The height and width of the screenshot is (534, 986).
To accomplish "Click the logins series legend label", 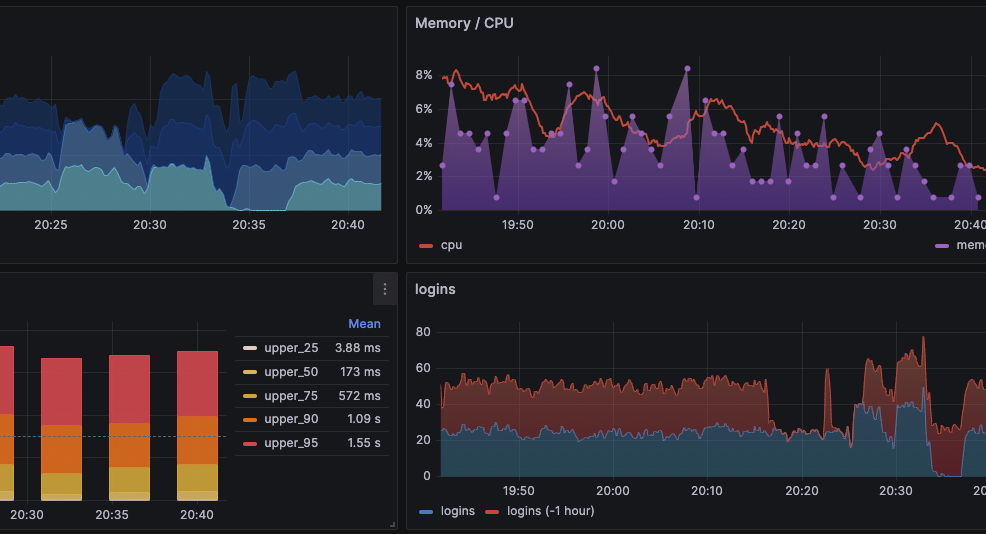I will [456, 511].
